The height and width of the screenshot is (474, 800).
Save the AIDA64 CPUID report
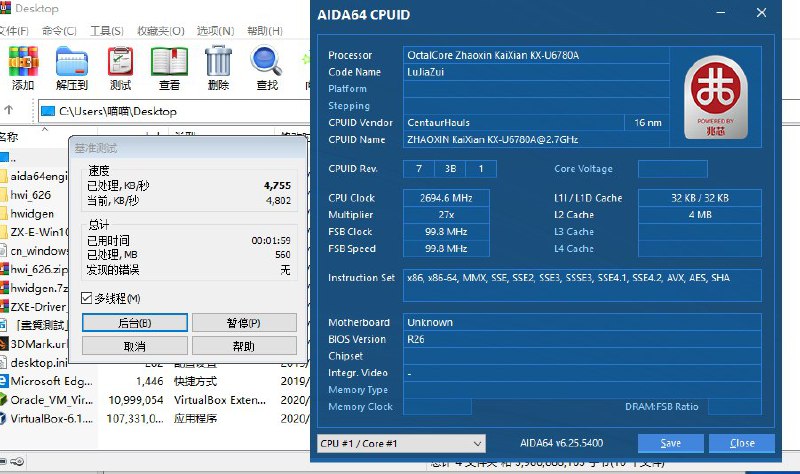tap(670, 443)
